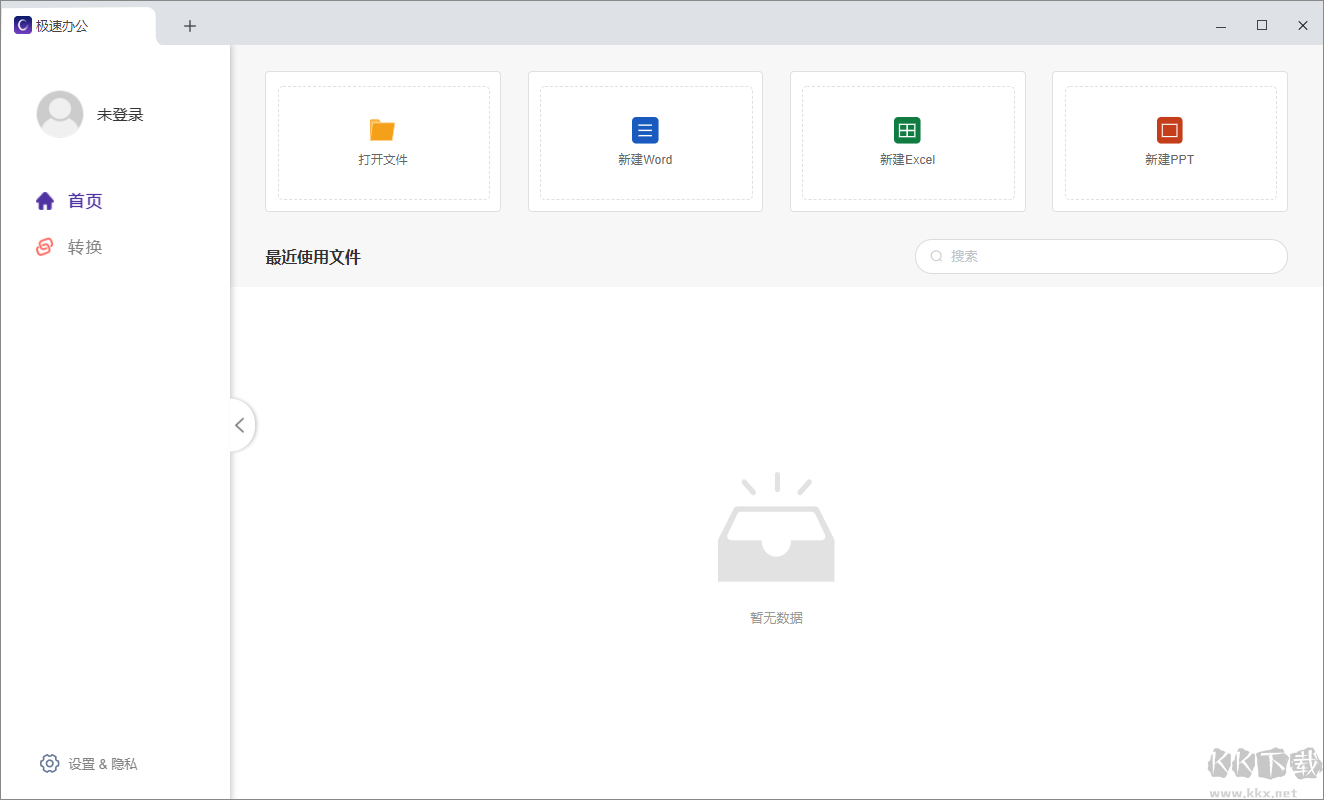Select the red 新建PPT presentation icon
Image resolution: width=1324 pixels, height=800 pixels.
pos(1169,129)
